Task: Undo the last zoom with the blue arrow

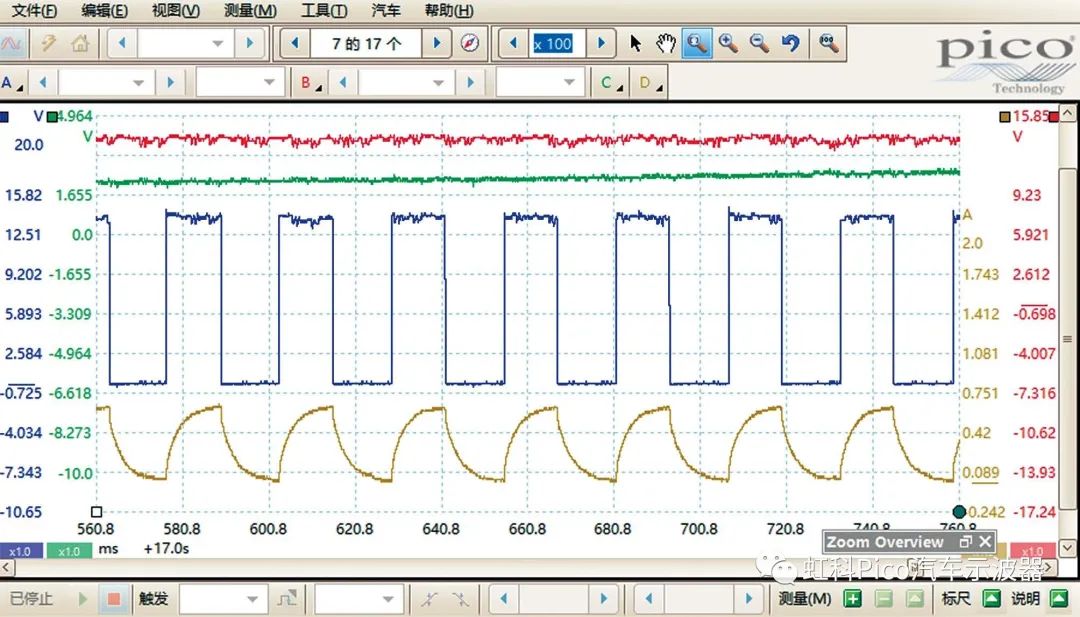Action: click(x=791, y=43)
